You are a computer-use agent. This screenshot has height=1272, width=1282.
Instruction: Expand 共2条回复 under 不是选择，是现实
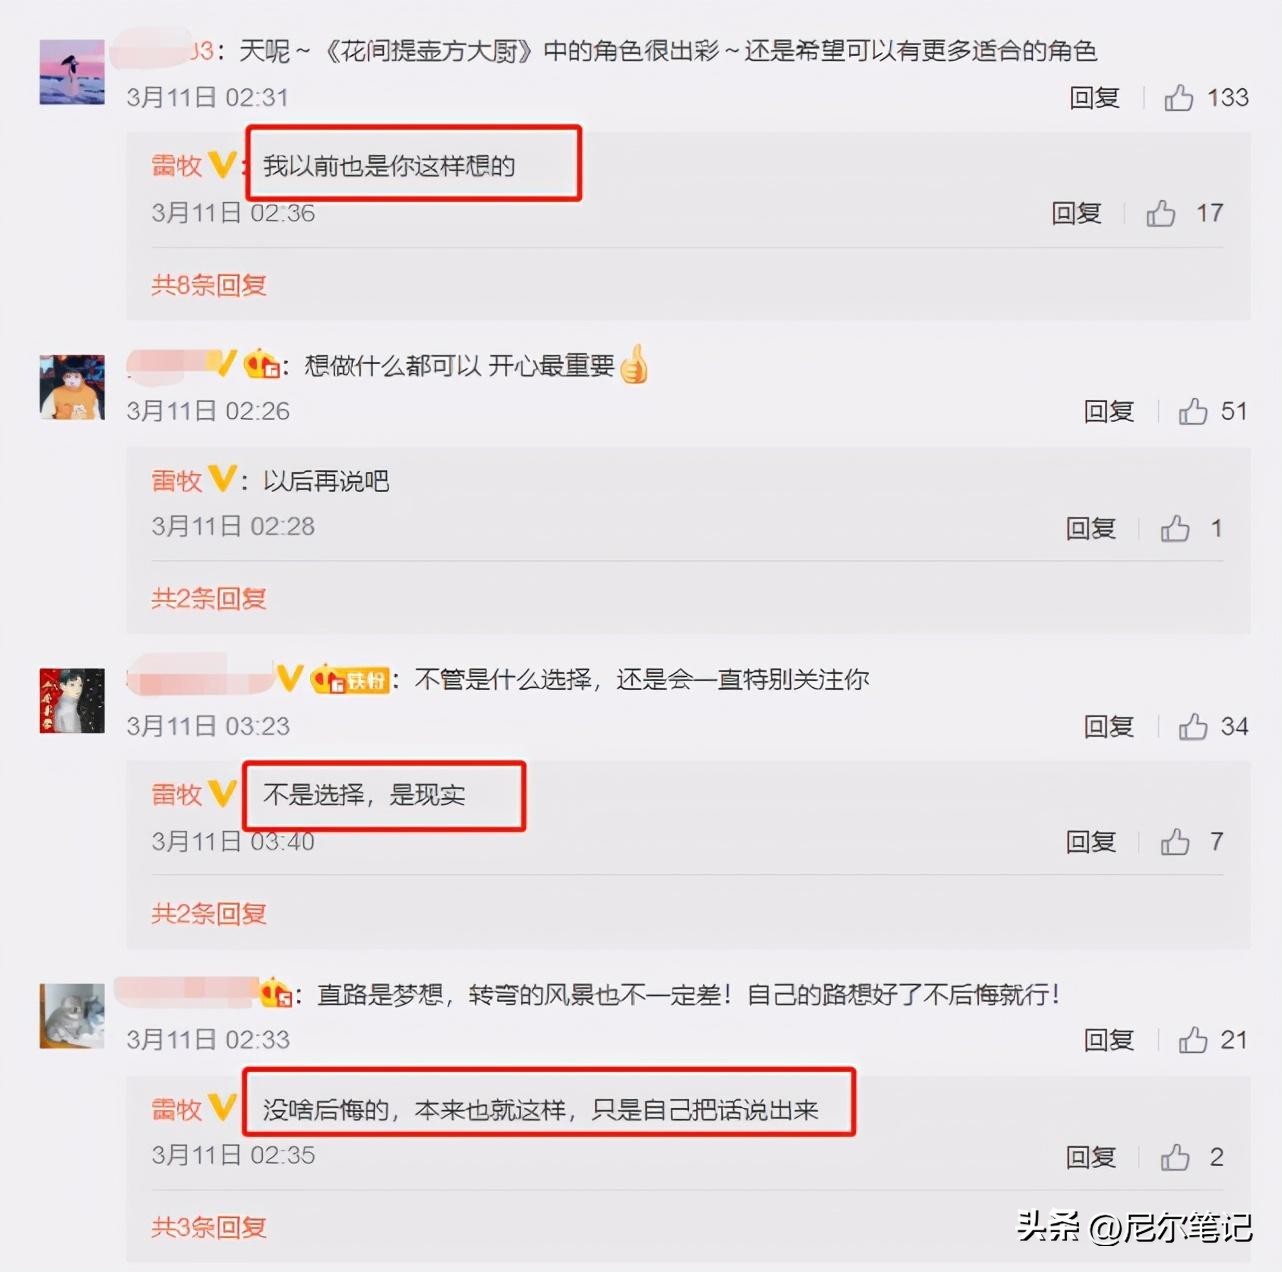pyautogui.click(x=209, y=913)
